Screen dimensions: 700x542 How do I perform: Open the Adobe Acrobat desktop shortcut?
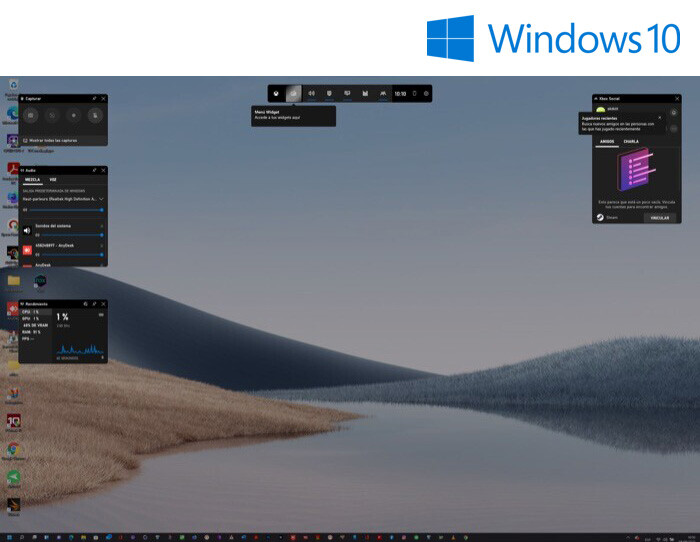(x=13, y=169)
